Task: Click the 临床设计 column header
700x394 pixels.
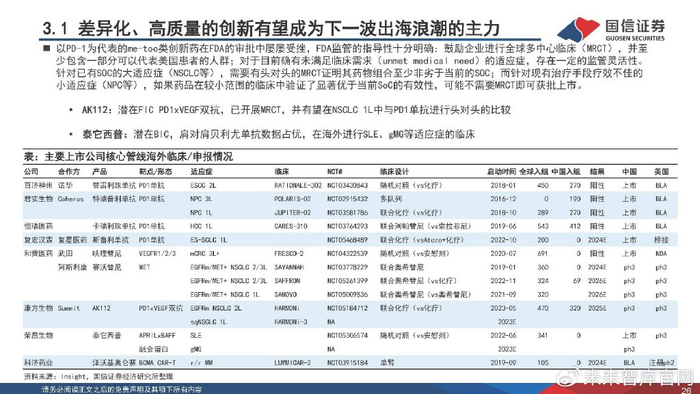Action: click(394, 171)
